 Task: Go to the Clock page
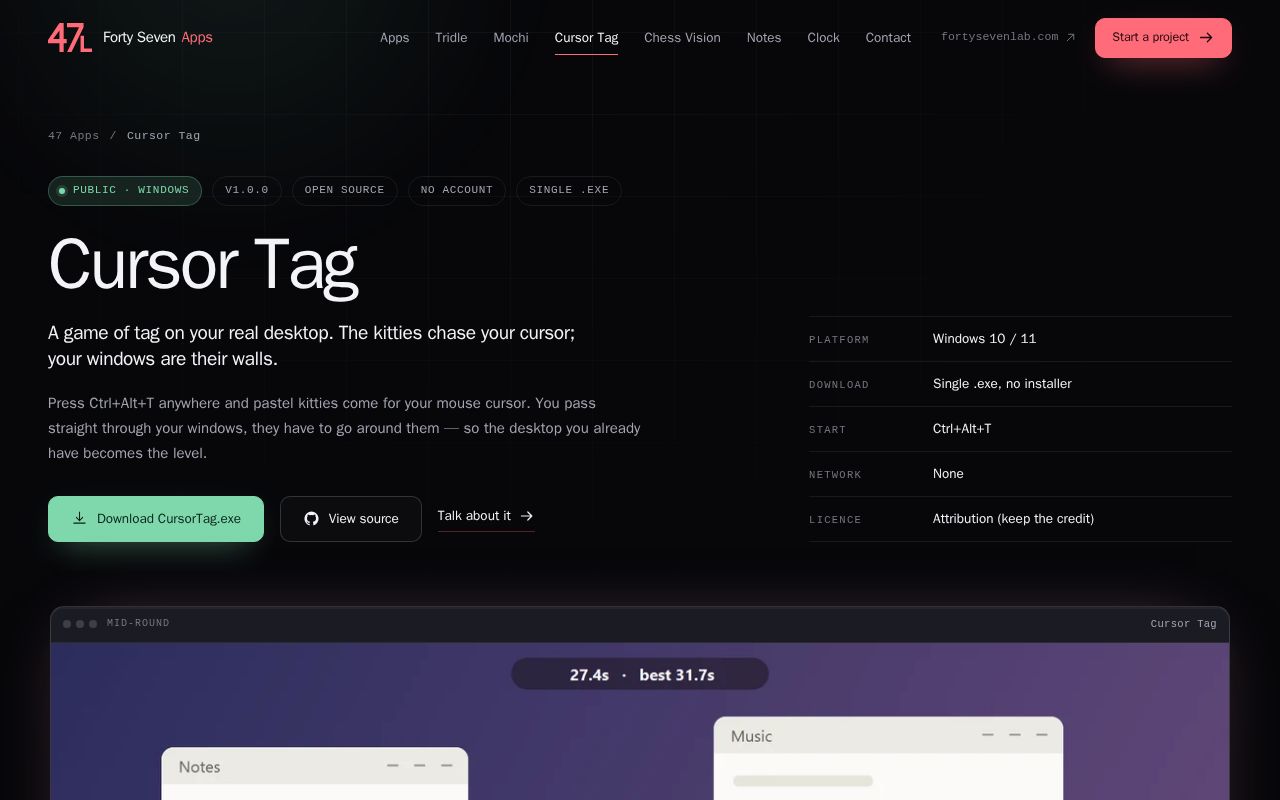tap(824, 38)
